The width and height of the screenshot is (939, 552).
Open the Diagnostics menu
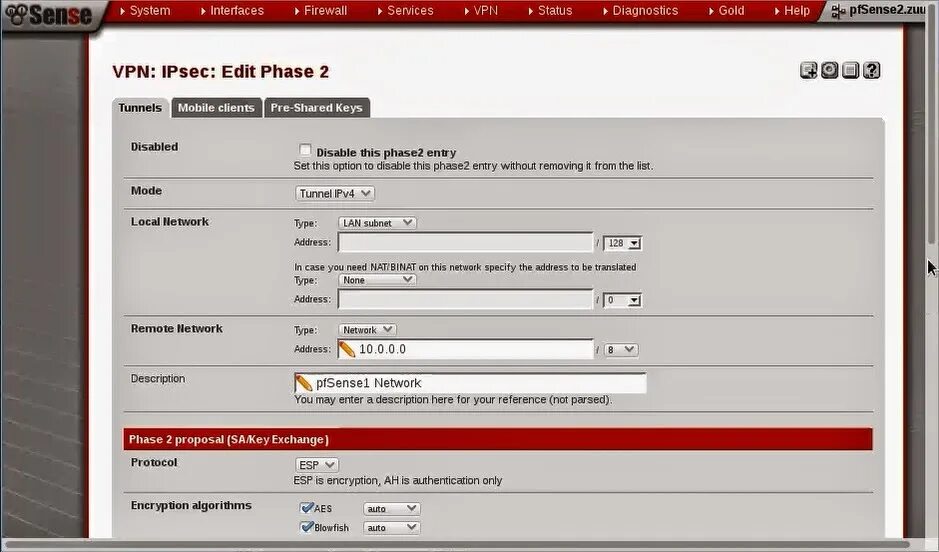coord(641,11)
